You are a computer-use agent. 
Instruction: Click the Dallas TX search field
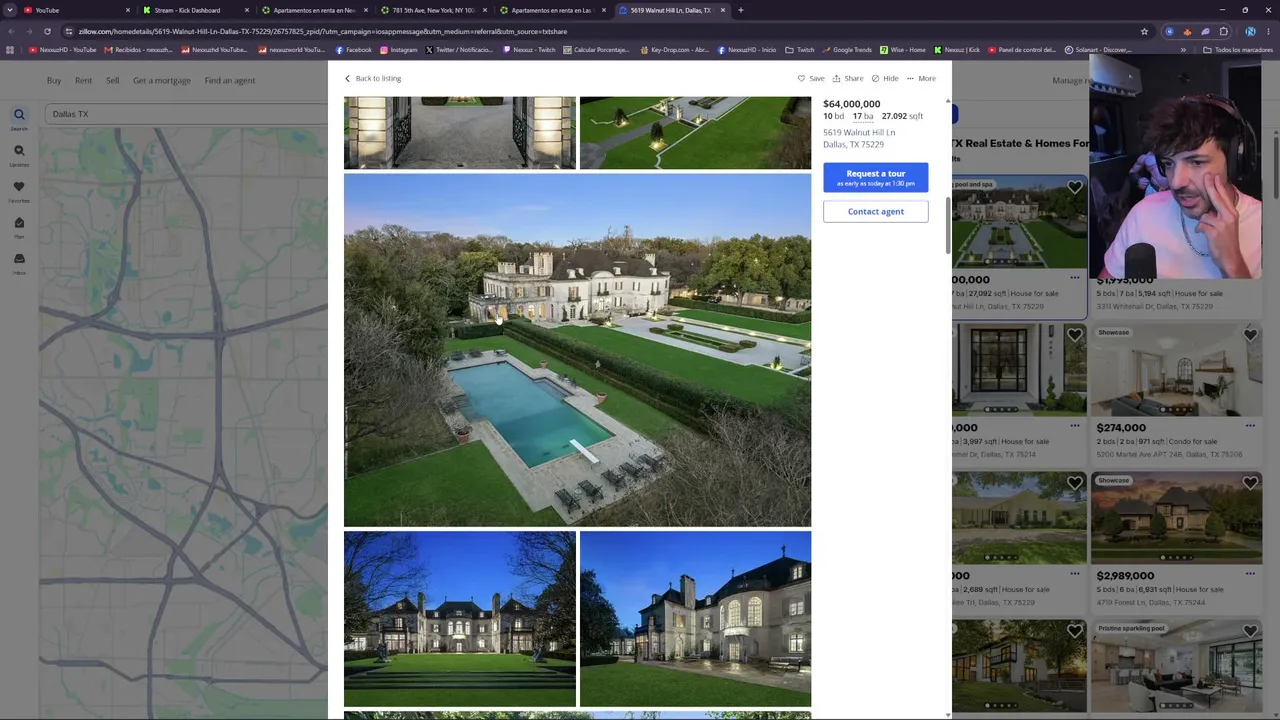pyautogui.click(x=185, y=114)
